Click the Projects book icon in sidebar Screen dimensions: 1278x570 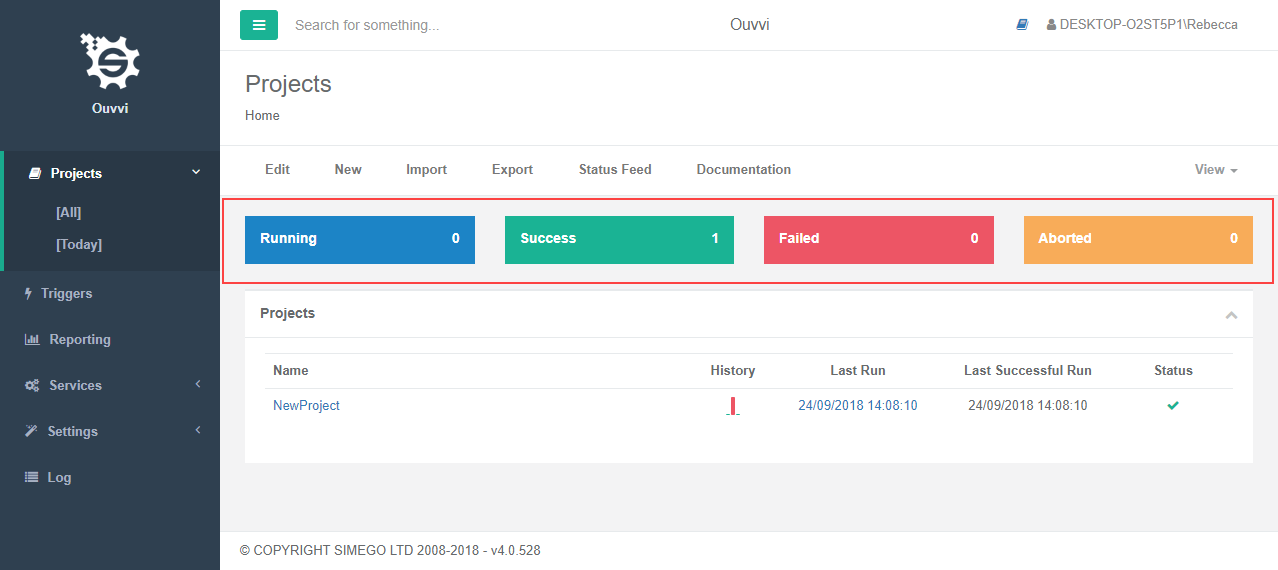click(x=35, y=173)
